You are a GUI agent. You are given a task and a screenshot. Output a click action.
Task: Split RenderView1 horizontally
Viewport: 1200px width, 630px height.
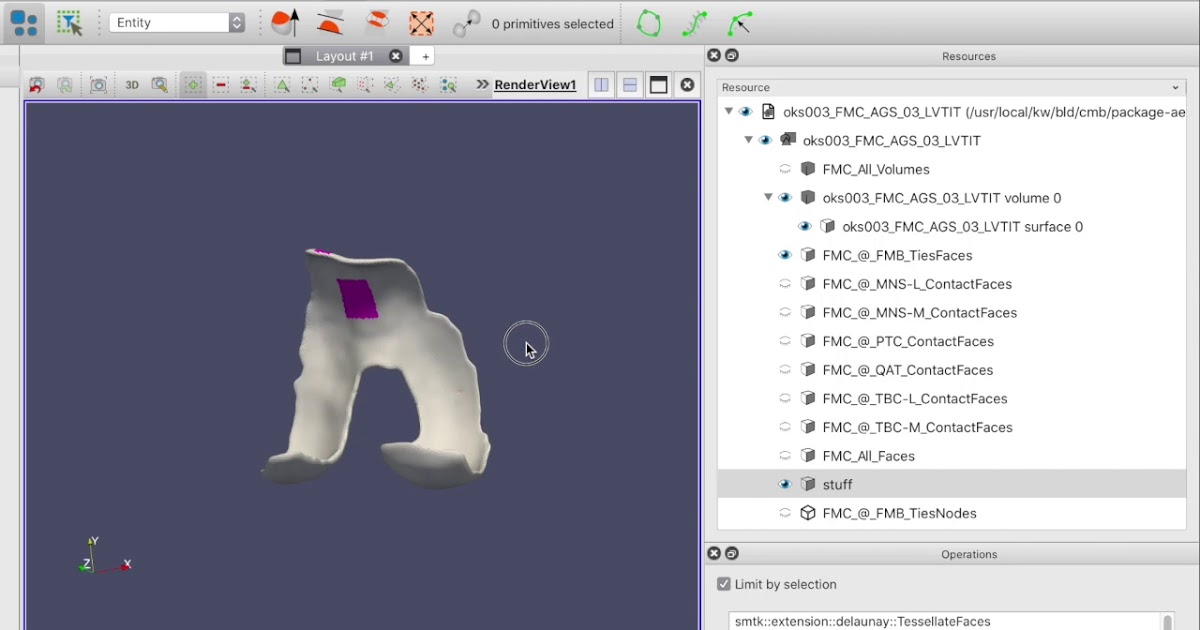[x=601, y=85]
